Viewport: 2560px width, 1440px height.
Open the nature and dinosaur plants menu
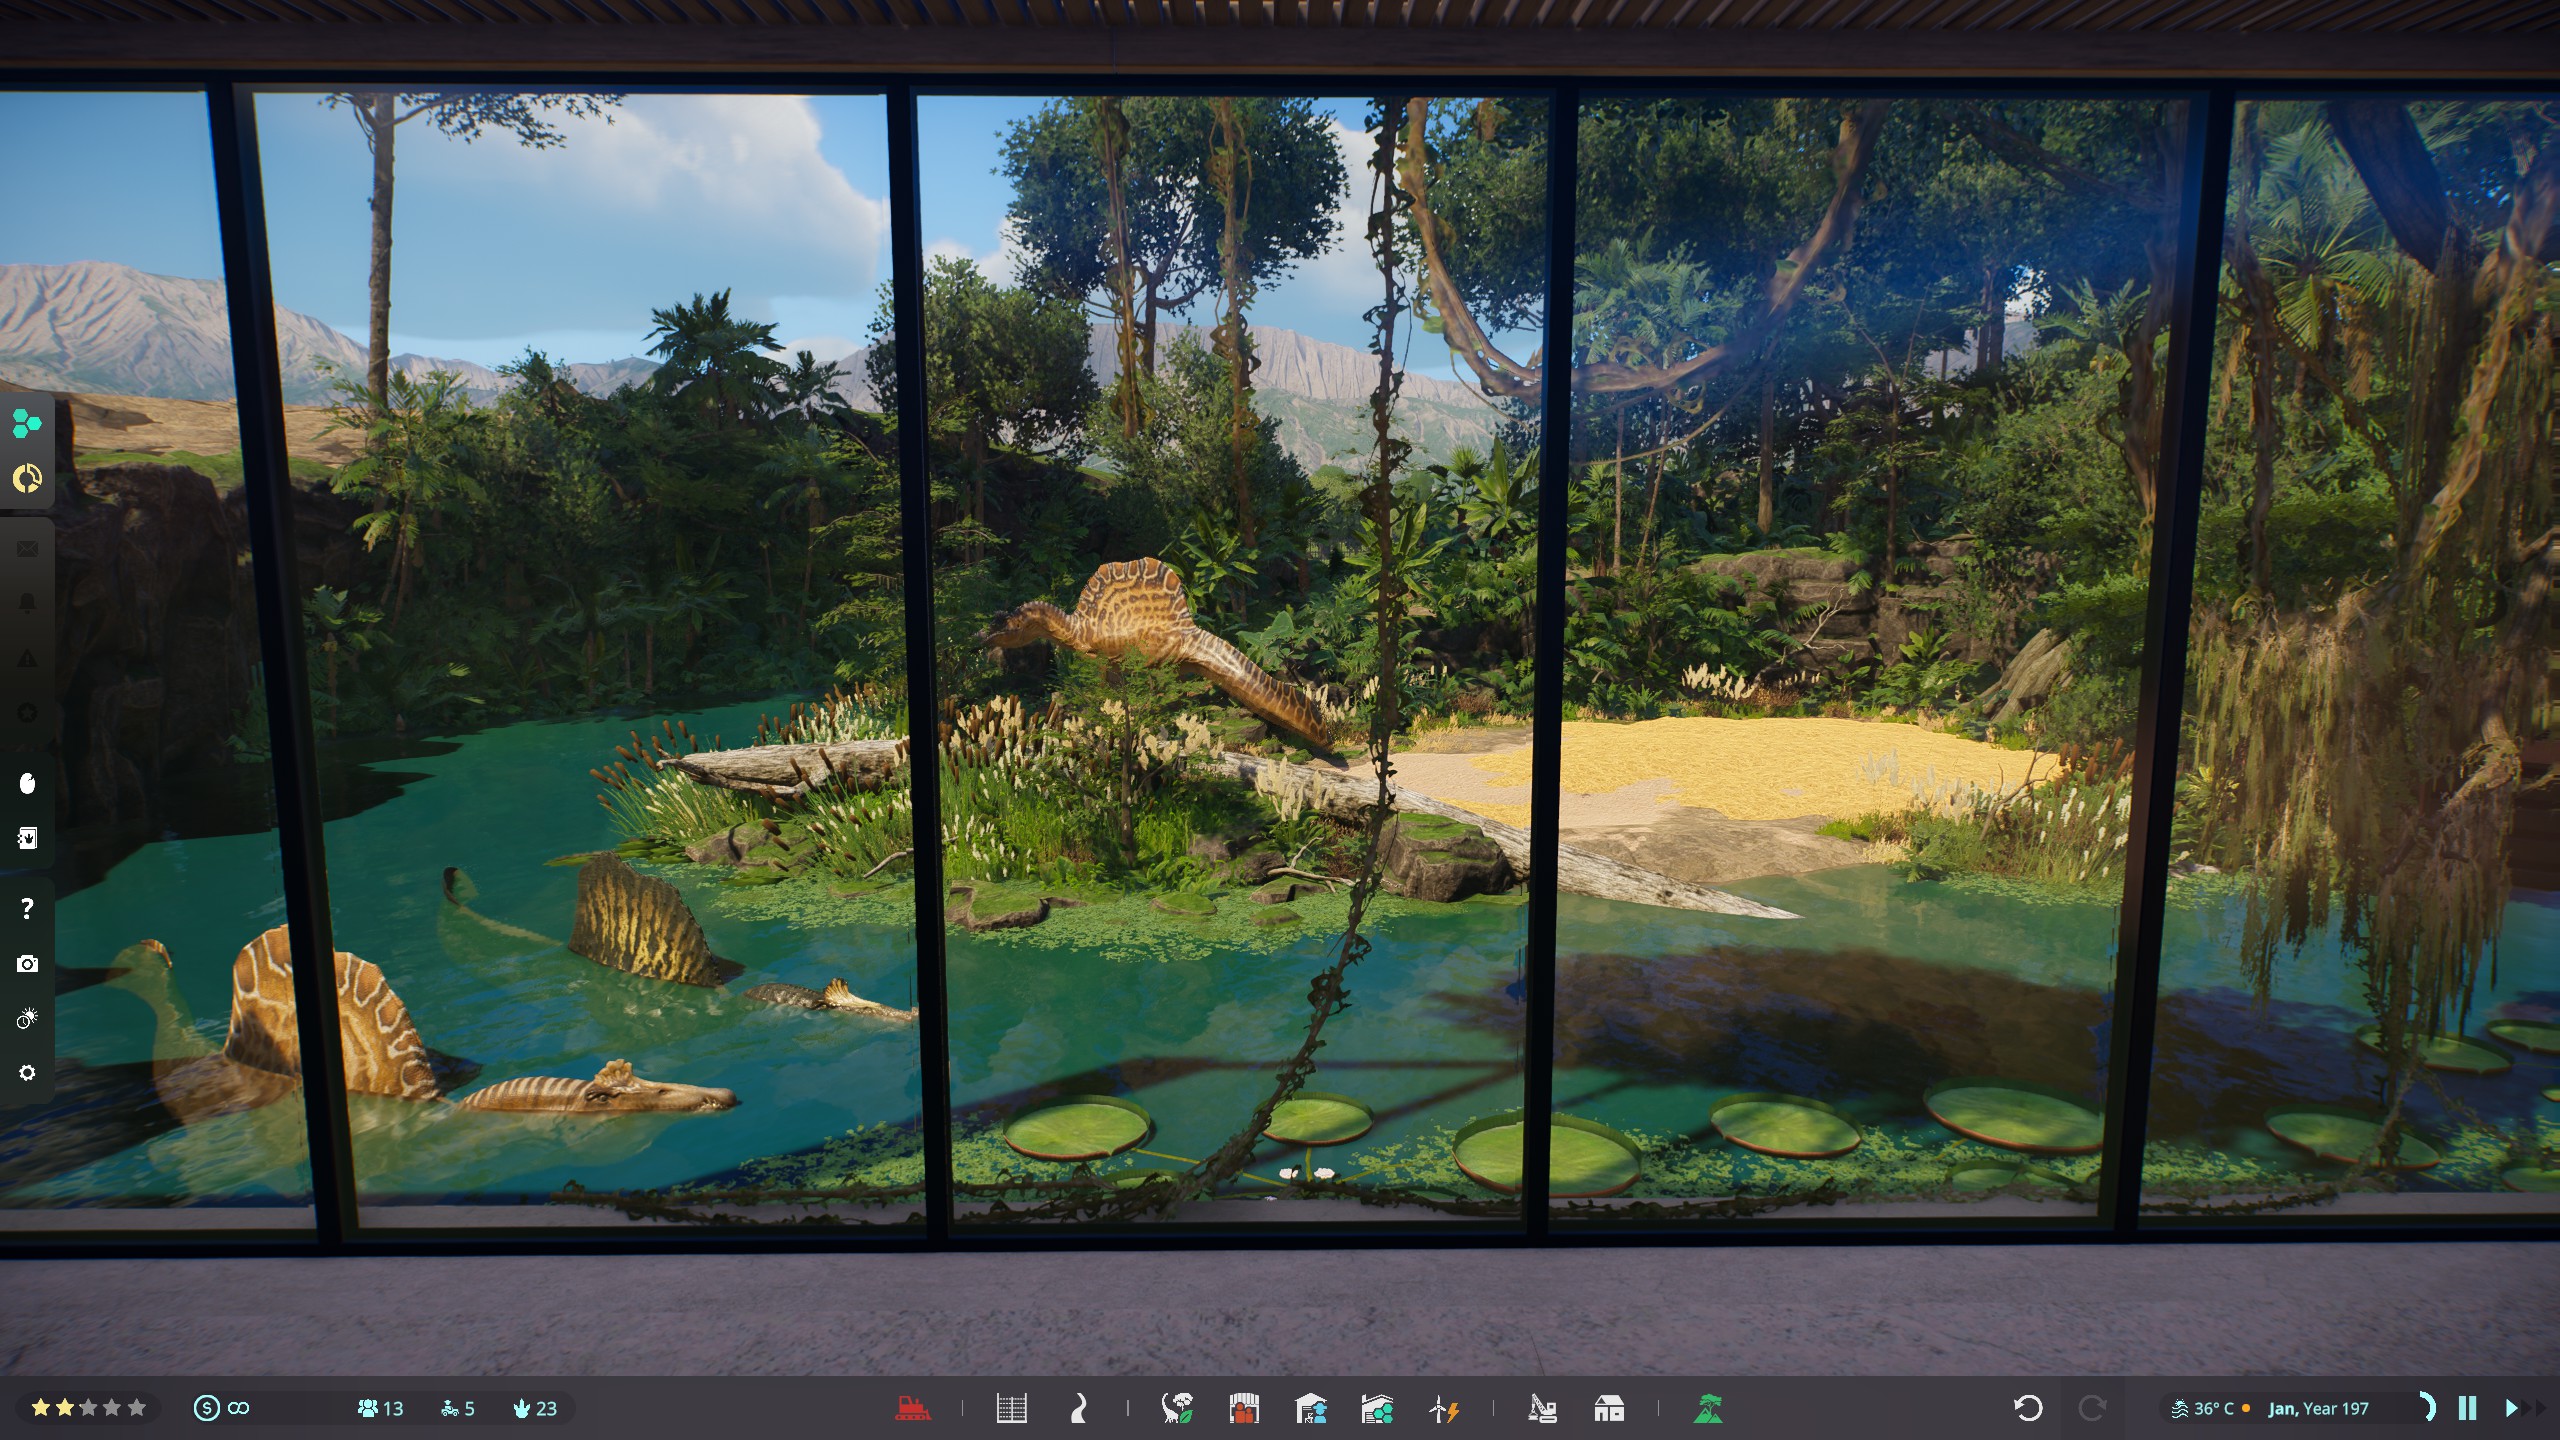pyautogui.click(x=1177, y=1409)
